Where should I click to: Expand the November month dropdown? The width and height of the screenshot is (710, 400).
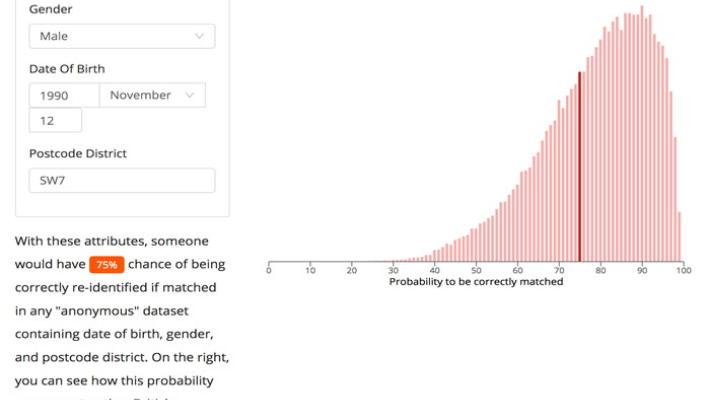[152, 95]
